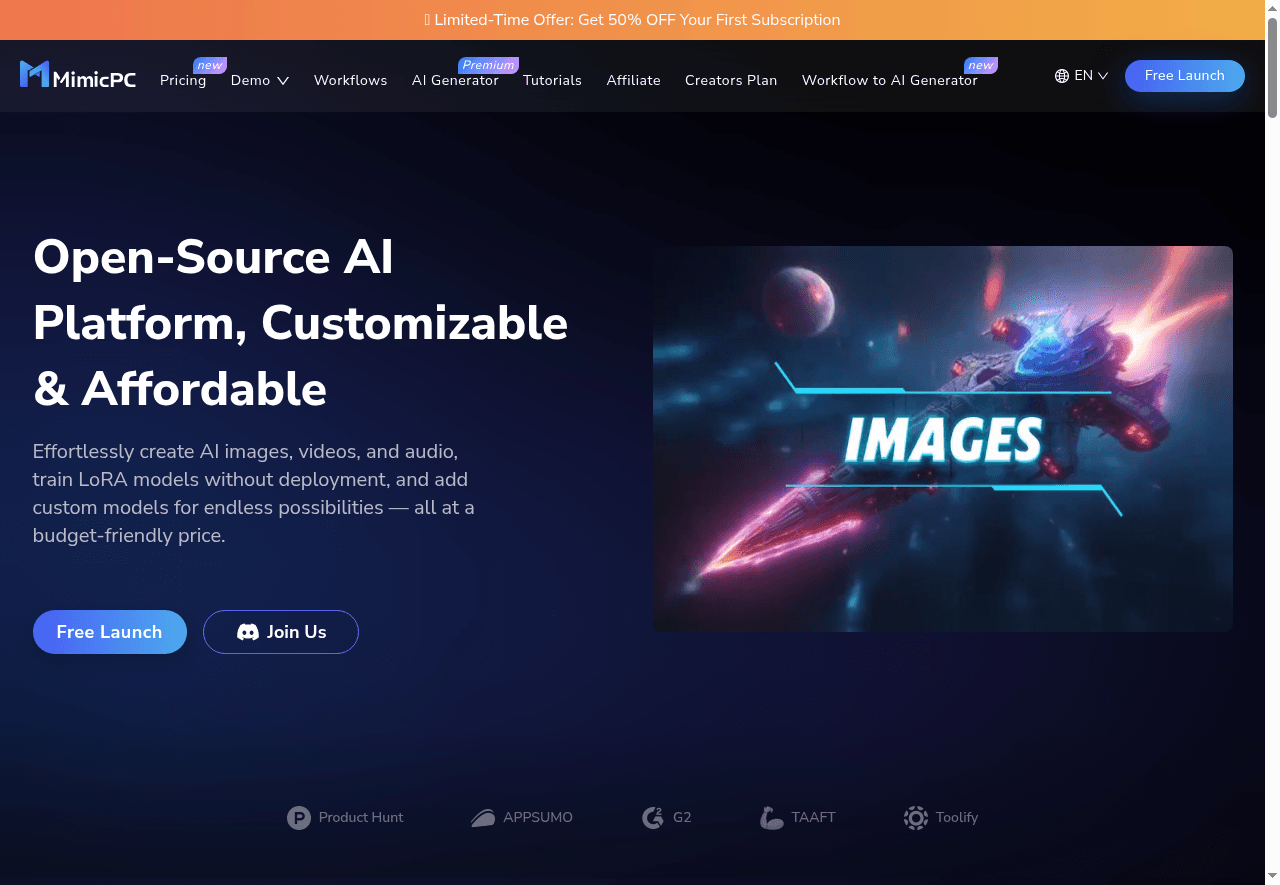Click the Toolify gear logo

pyautogui.click(x=915, y=818)
